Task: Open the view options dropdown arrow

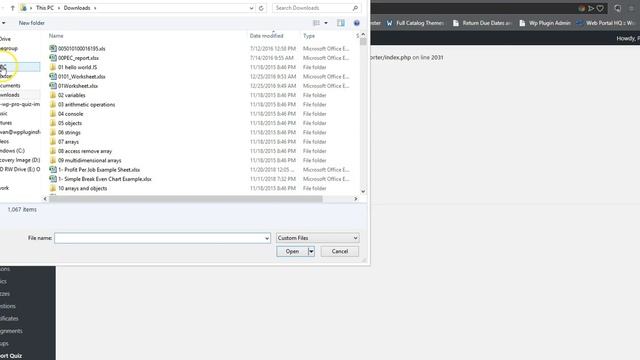Action: pyautogui.click(x=326, y=23)
